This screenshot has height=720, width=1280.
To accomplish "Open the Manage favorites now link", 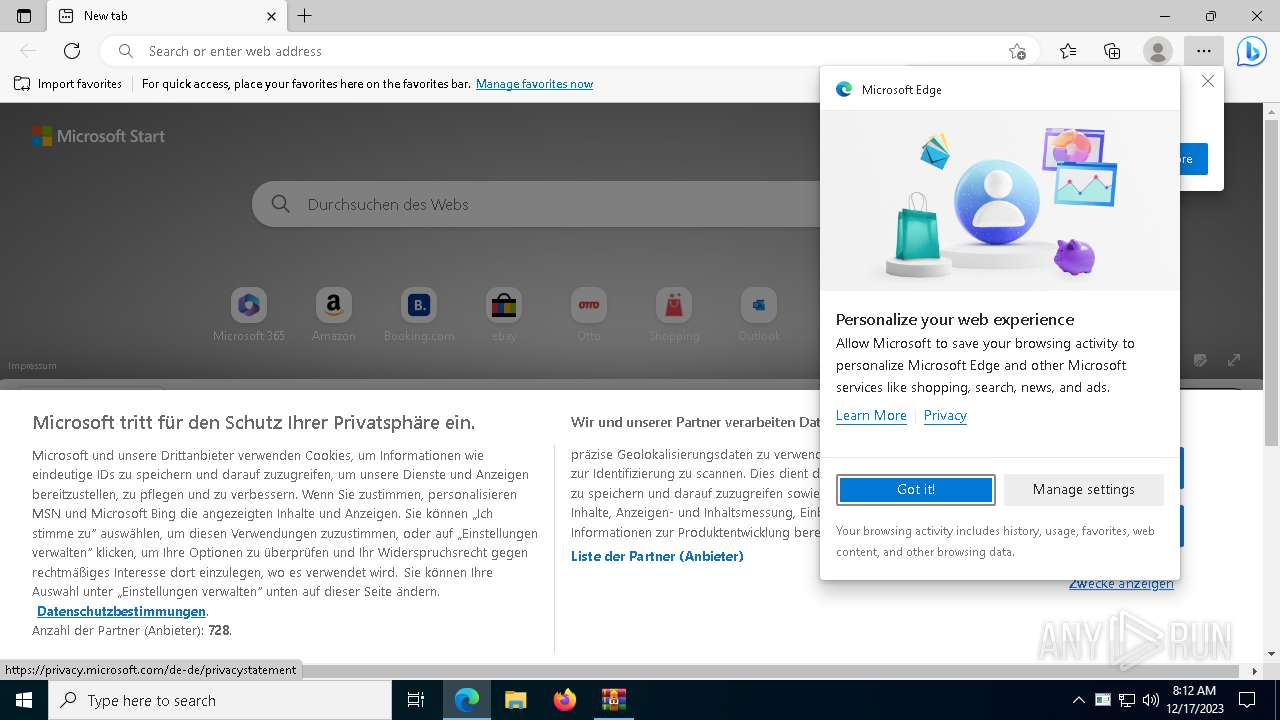I will [x=534, y=84].
